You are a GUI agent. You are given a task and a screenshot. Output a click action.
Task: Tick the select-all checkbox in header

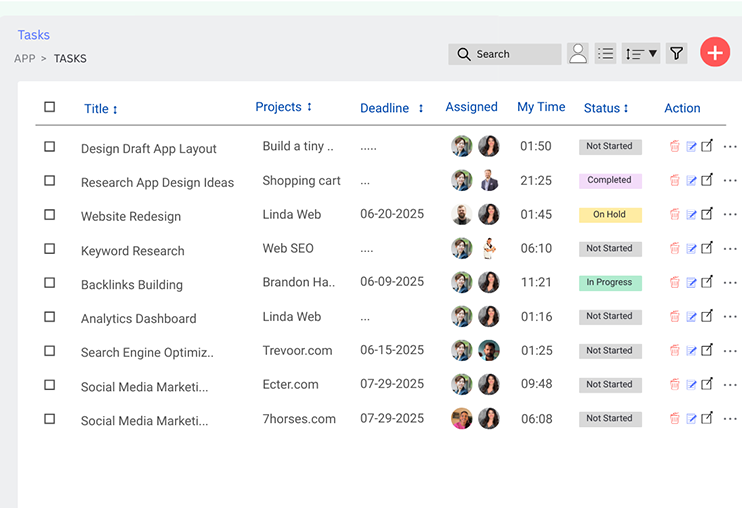(50, 107)
